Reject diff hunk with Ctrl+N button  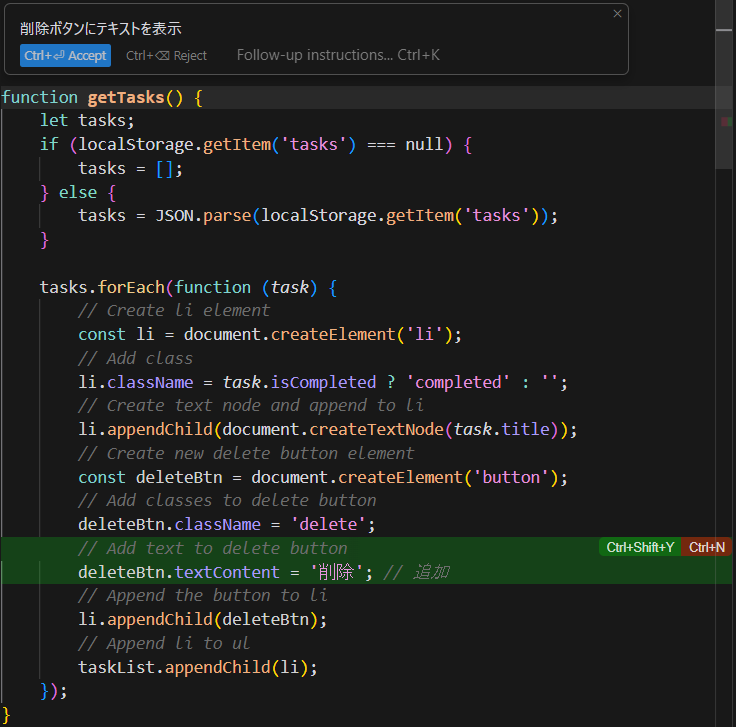click(707, 547)
